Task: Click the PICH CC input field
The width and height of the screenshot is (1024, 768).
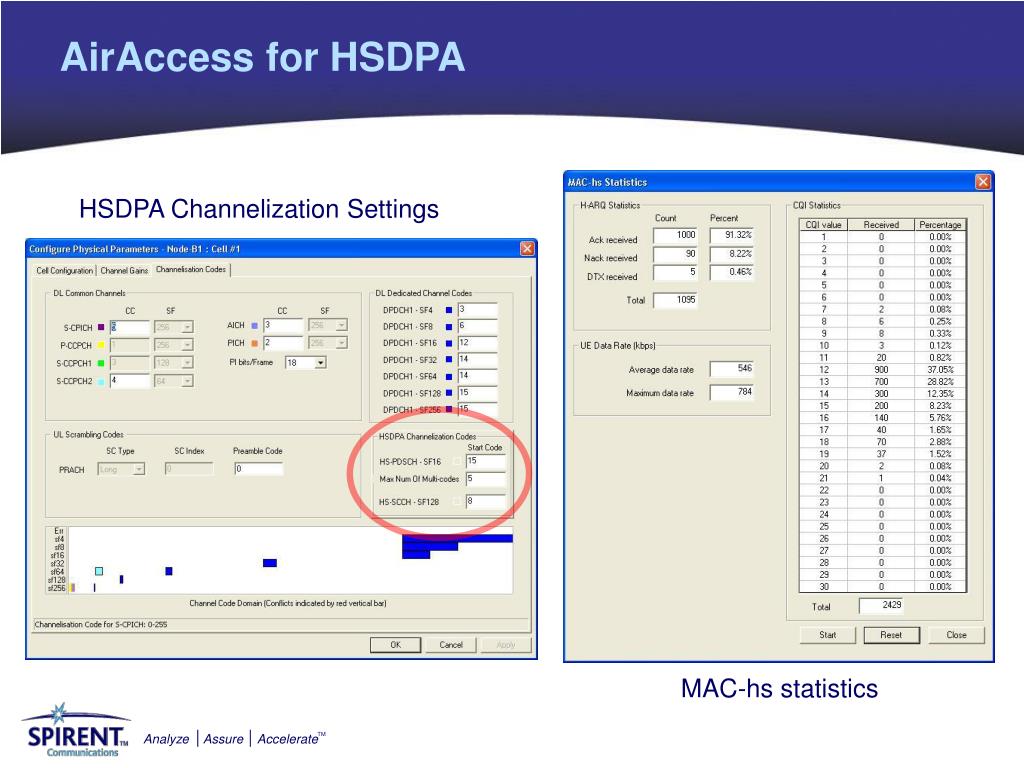Action: tap(283, 343)
